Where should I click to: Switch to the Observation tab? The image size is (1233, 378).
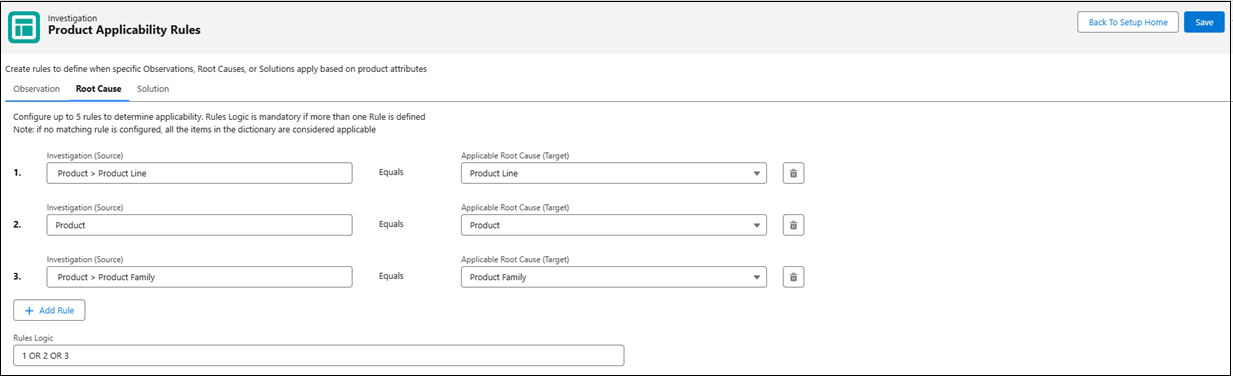pyautogui.click(x=36, y=89)
